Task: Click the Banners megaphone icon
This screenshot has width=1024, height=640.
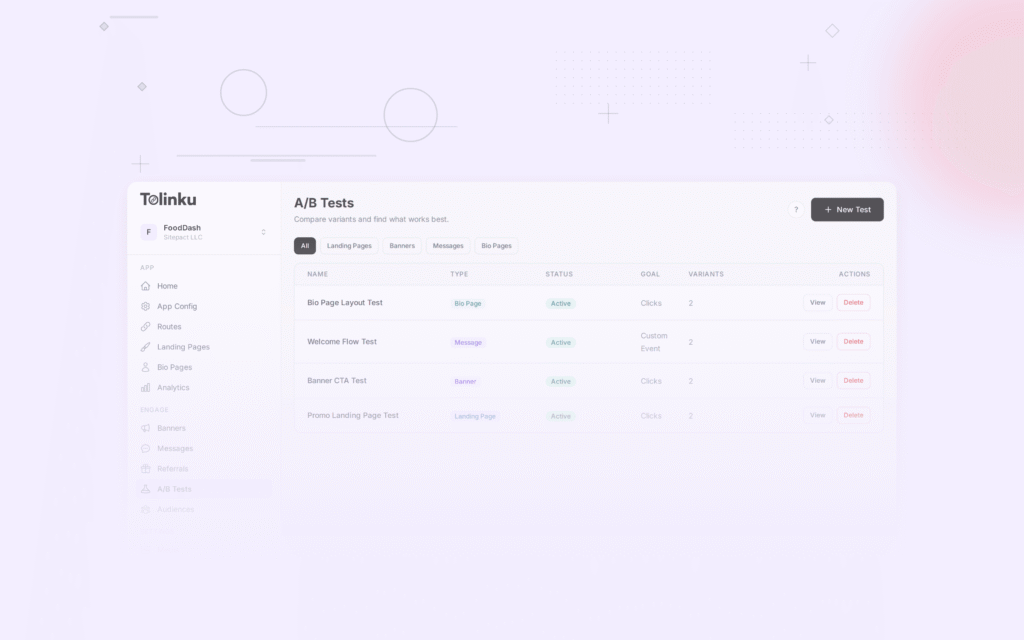Action: point(146,428)
